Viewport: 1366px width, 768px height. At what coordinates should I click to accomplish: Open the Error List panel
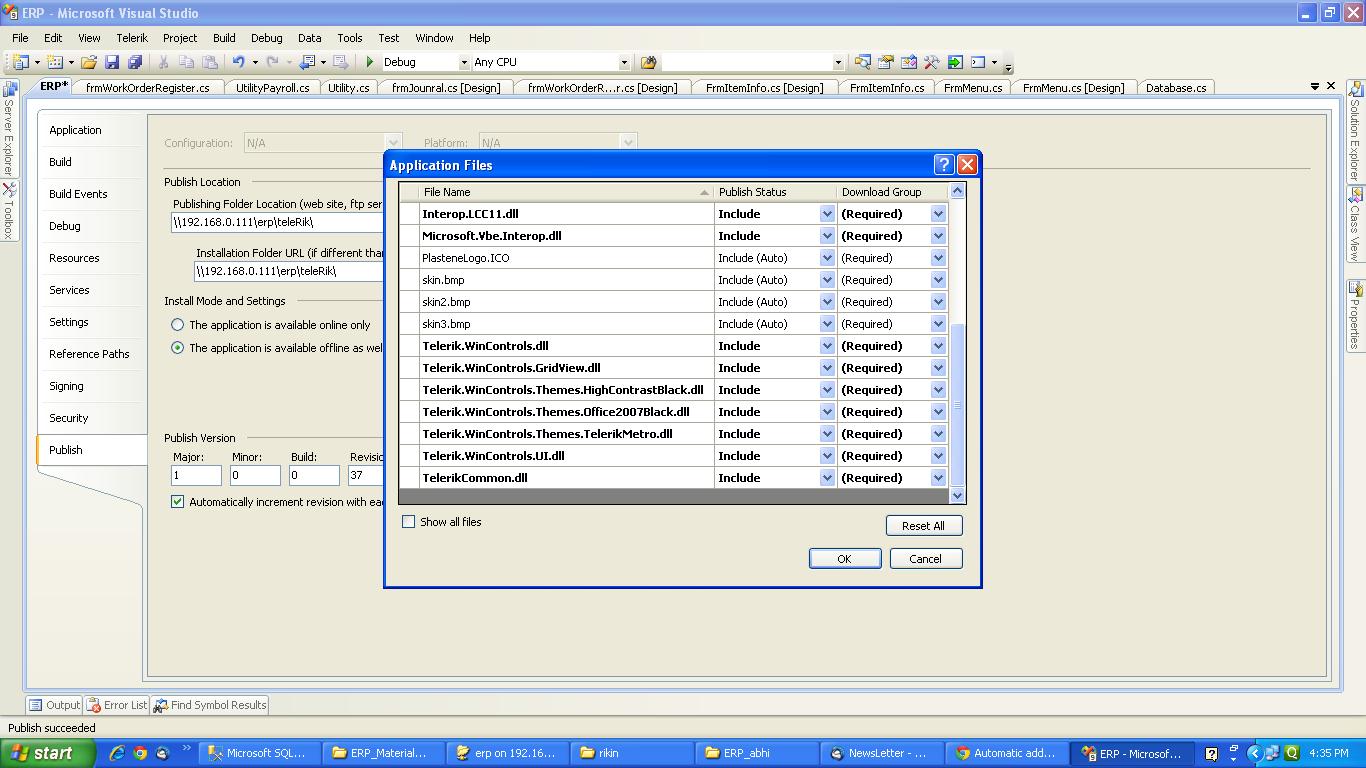click(x=117, y=705)
